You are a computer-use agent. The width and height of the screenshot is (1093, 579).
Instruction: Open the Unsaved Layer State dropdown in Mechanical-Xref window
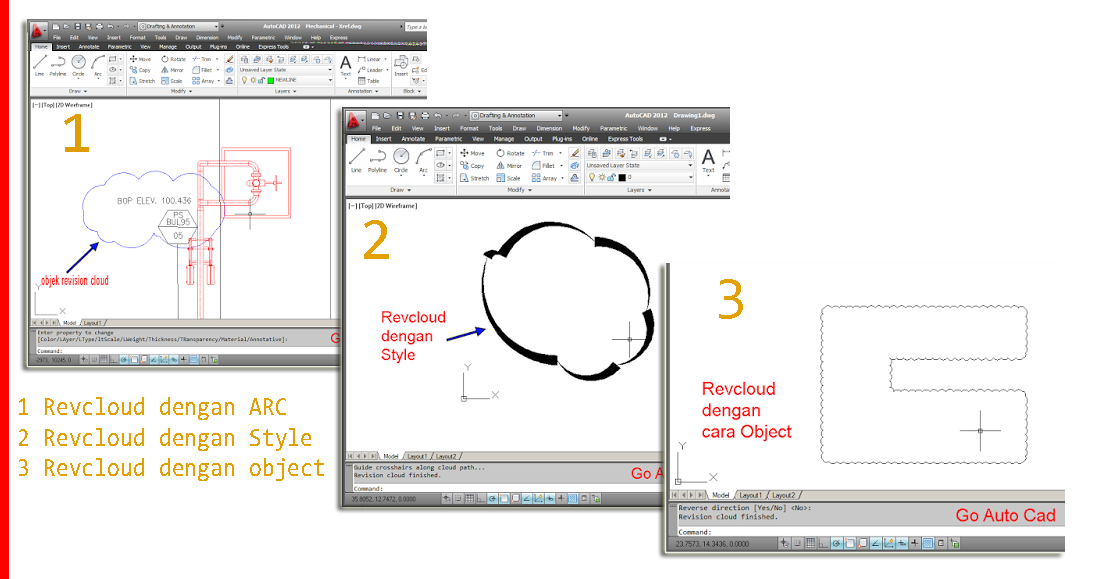(x=286, y=70)
